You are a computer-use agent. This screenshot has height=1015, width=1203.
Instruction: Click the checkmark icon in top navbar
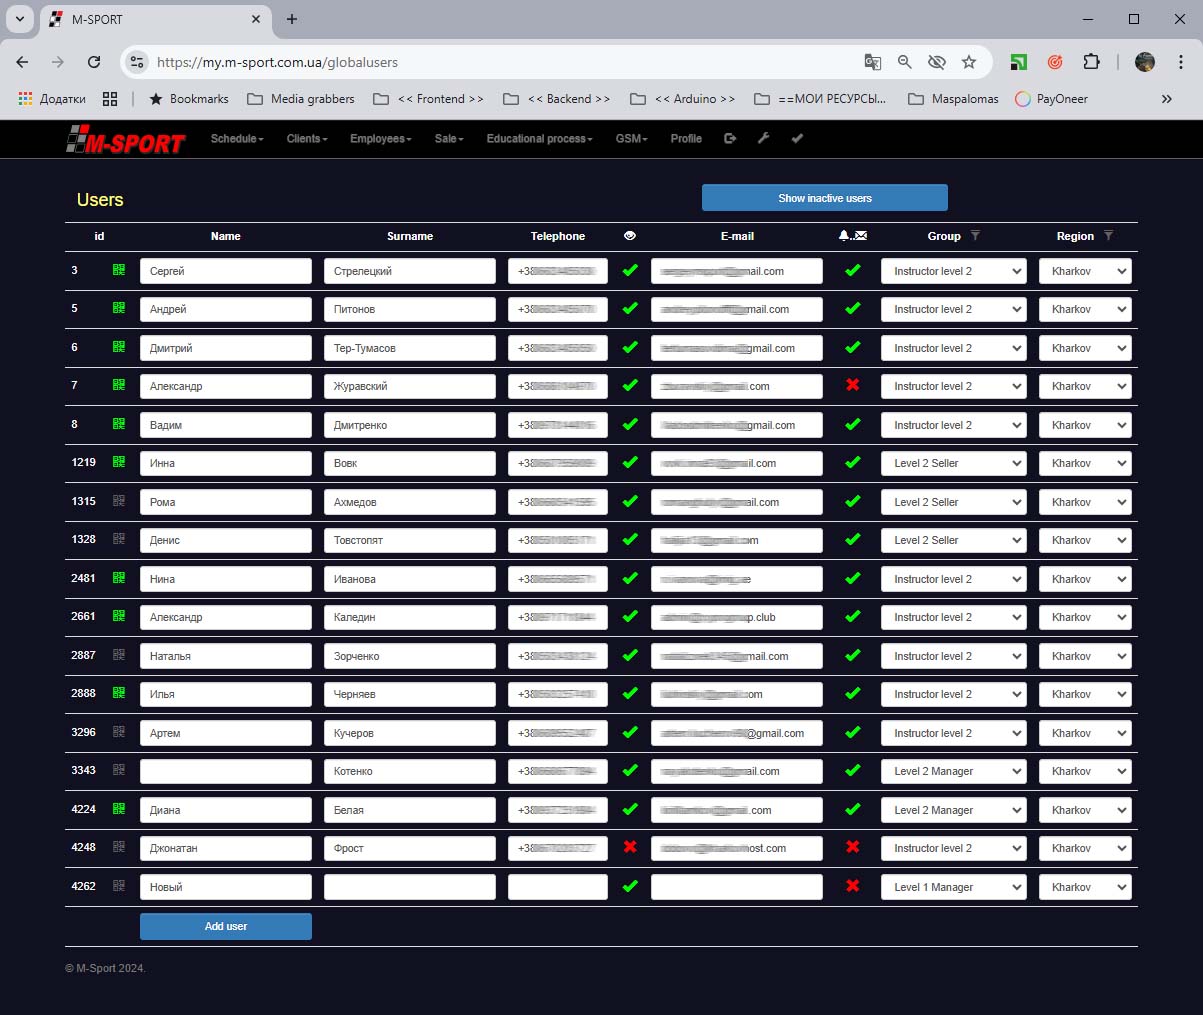tap(797, 139)
